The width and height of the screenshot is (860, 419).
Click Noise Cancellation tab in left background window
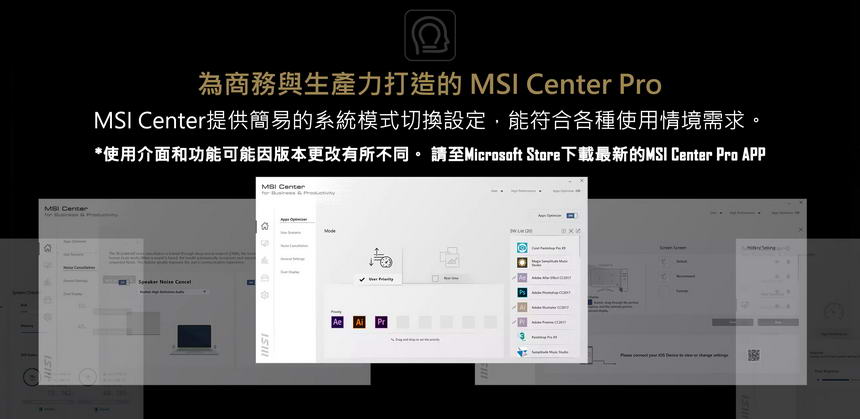(79, 268)
